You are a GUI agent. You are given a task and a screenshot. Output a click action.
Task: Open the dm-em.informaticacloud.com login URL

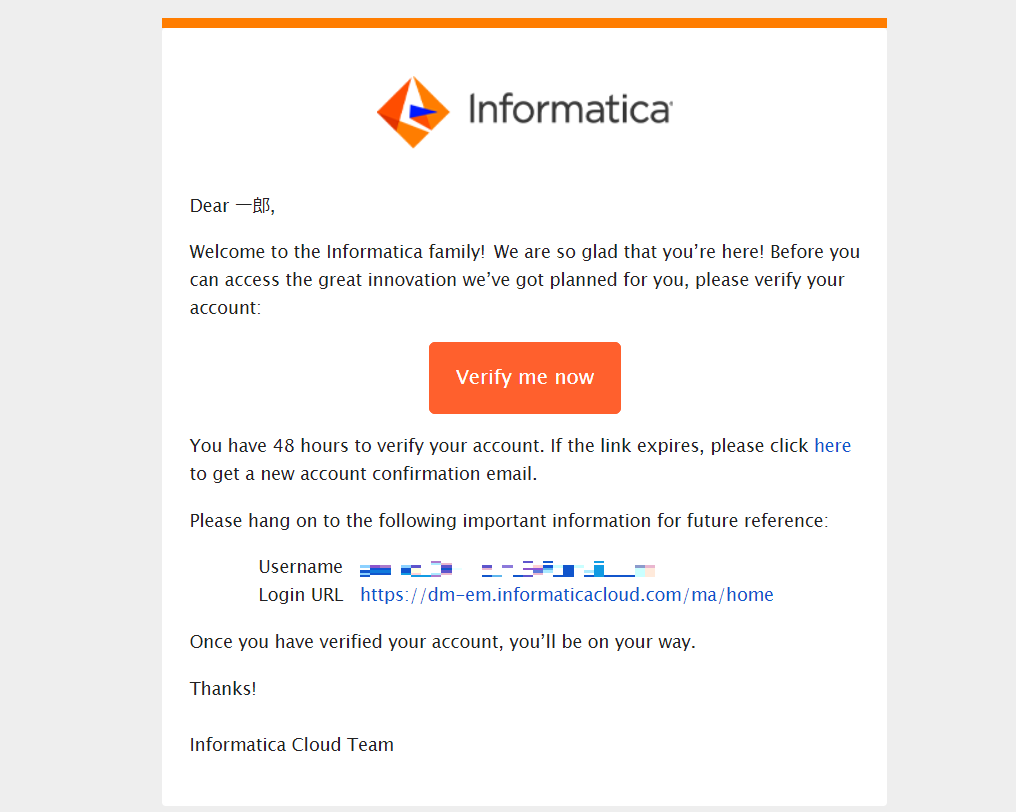click(x=566, y=595)
